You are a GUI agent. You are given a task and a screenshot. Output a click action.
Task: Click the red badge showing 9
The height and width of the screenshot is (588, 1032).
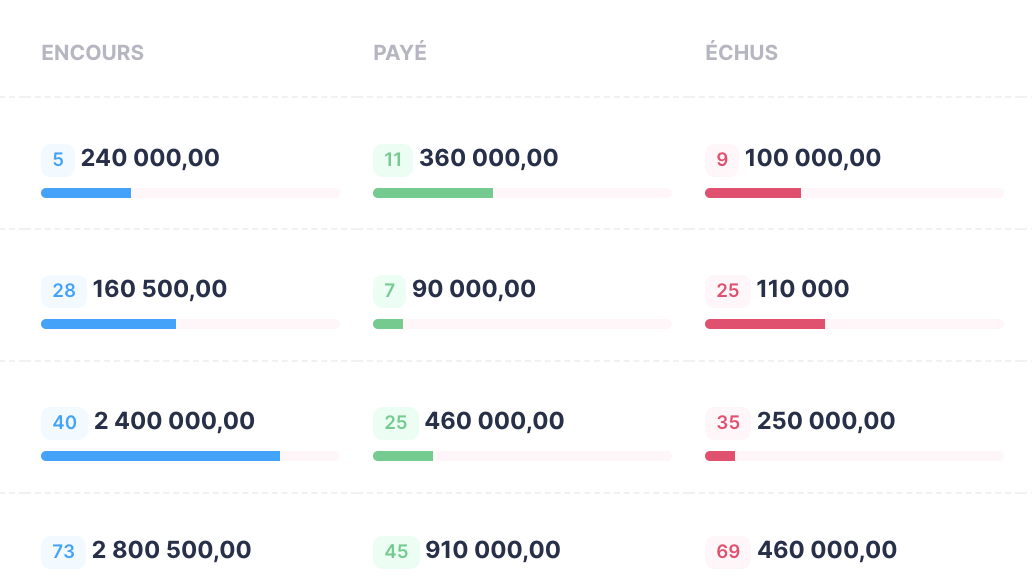(722, 159)
